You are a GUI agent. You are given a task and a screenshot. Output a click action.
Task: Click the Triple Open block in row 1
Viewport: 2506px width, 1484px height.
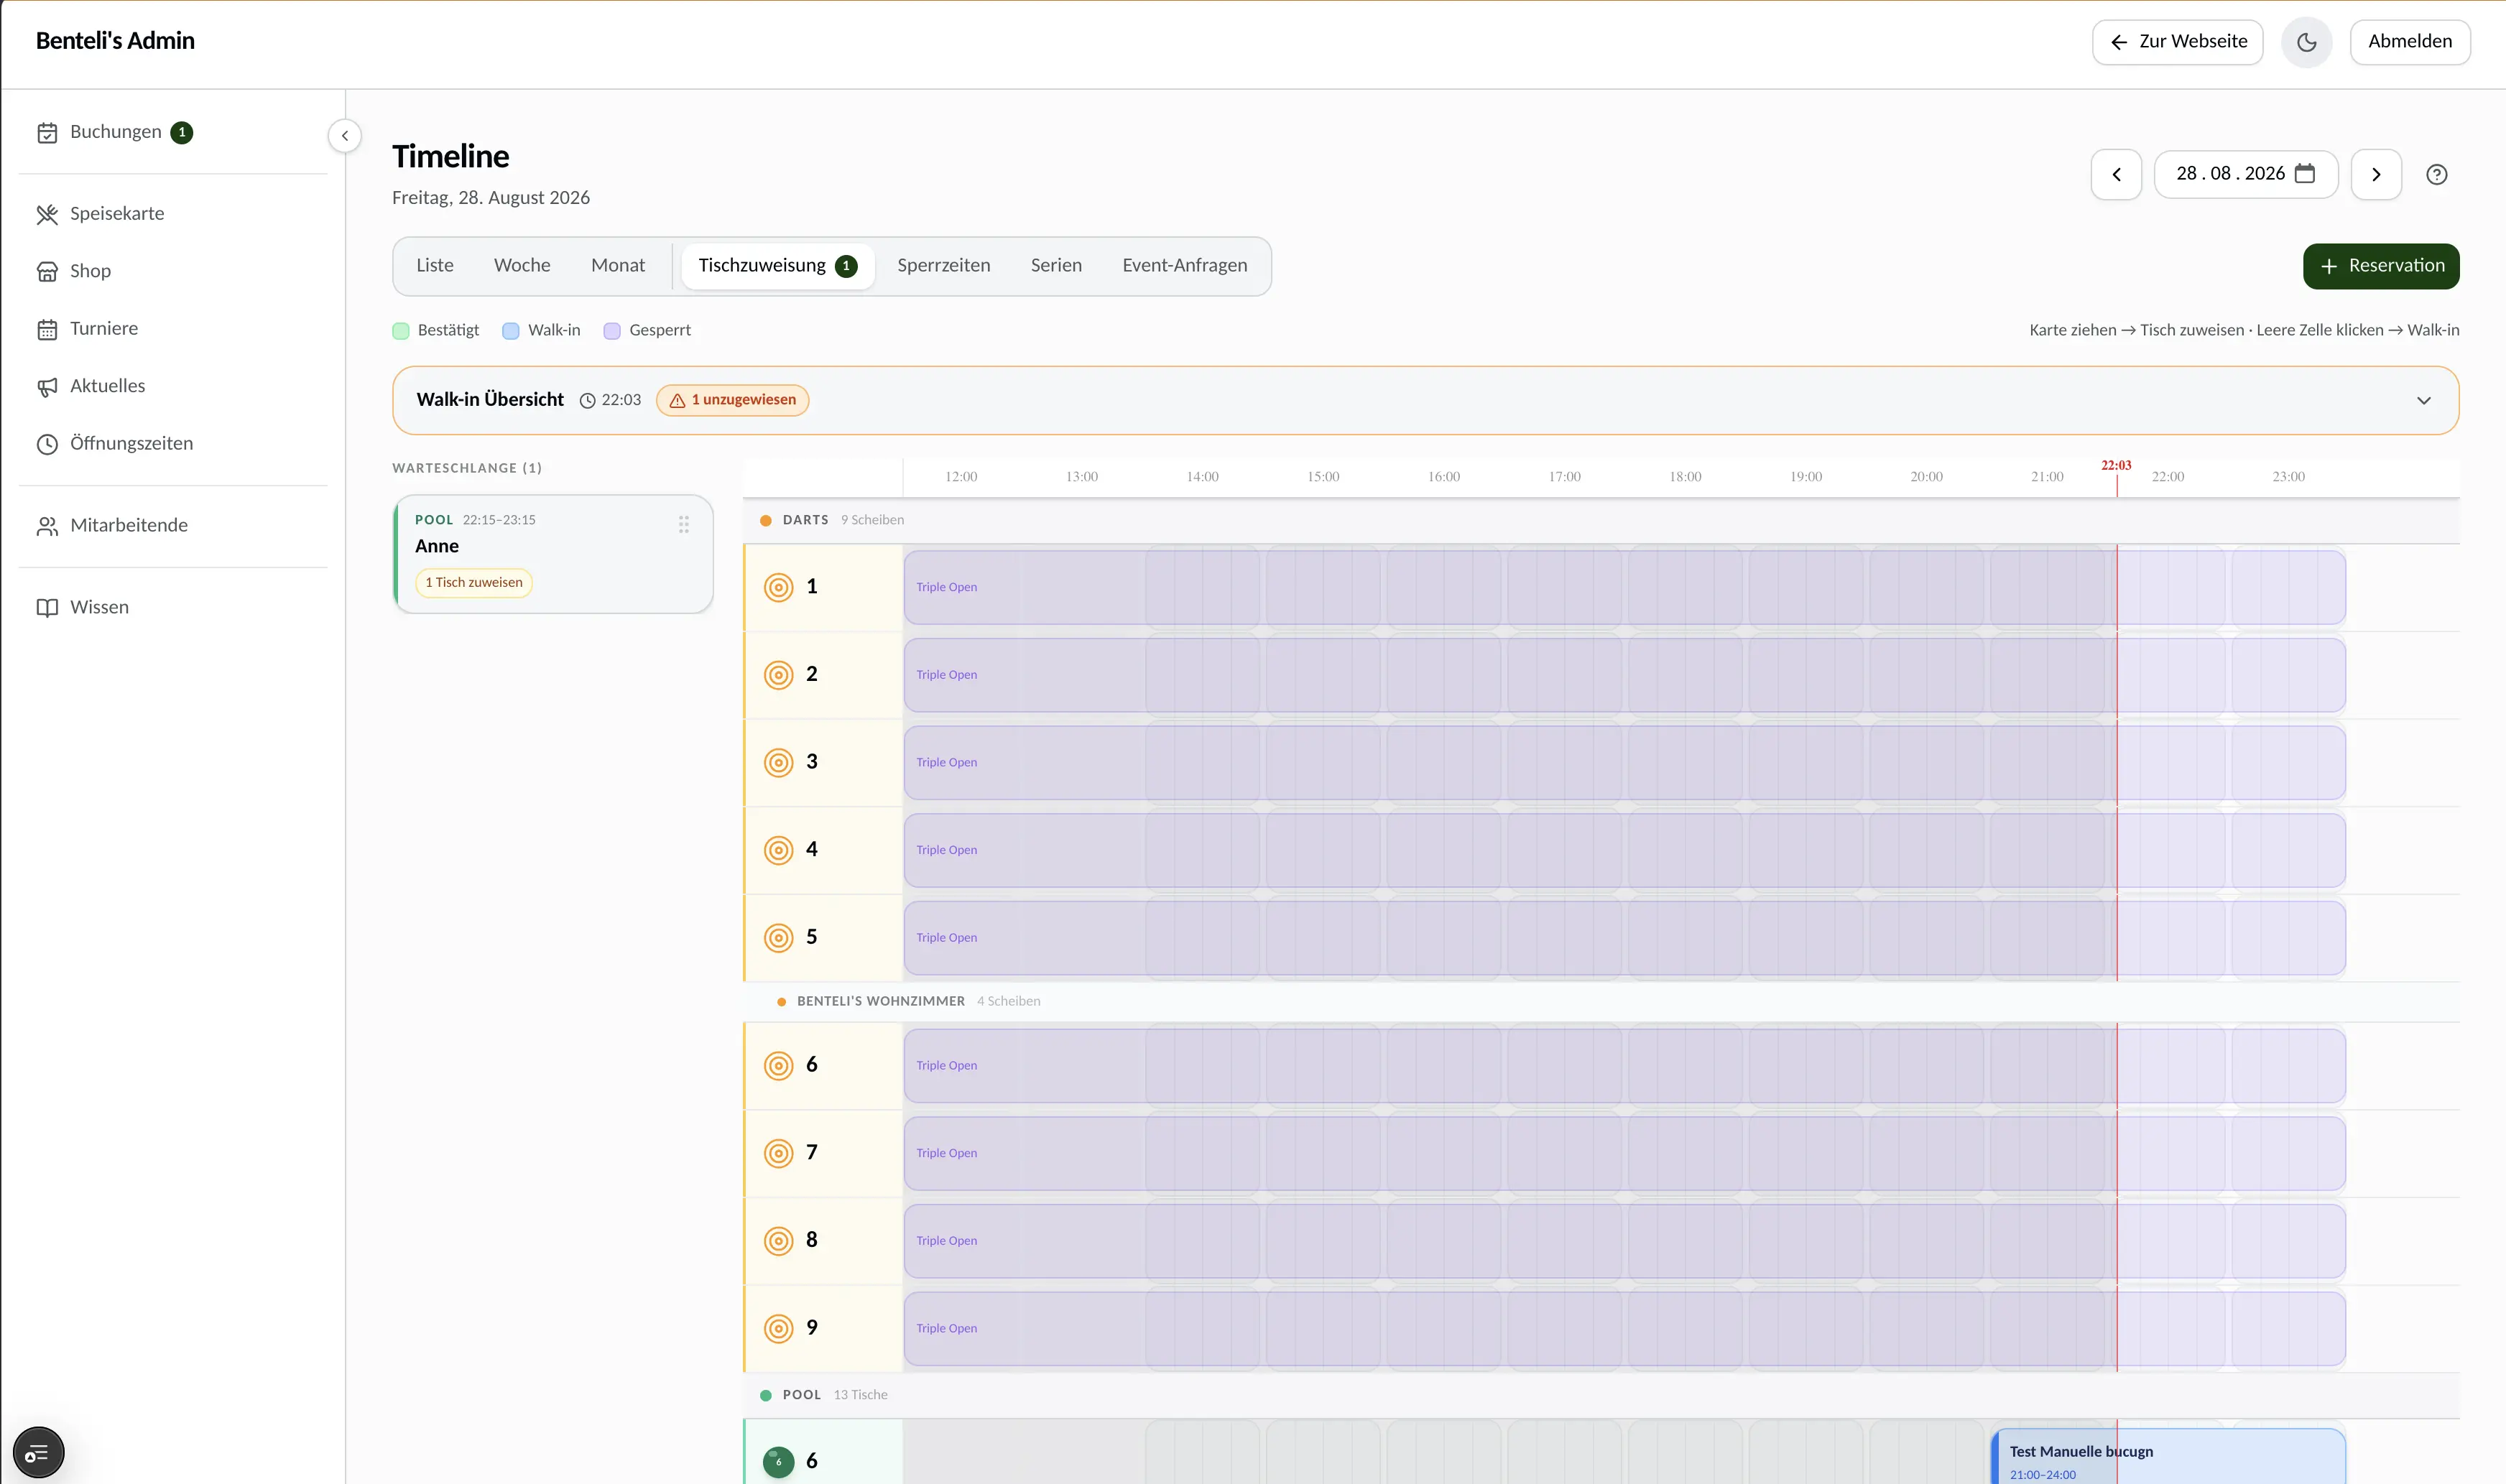click(1624, 587)
